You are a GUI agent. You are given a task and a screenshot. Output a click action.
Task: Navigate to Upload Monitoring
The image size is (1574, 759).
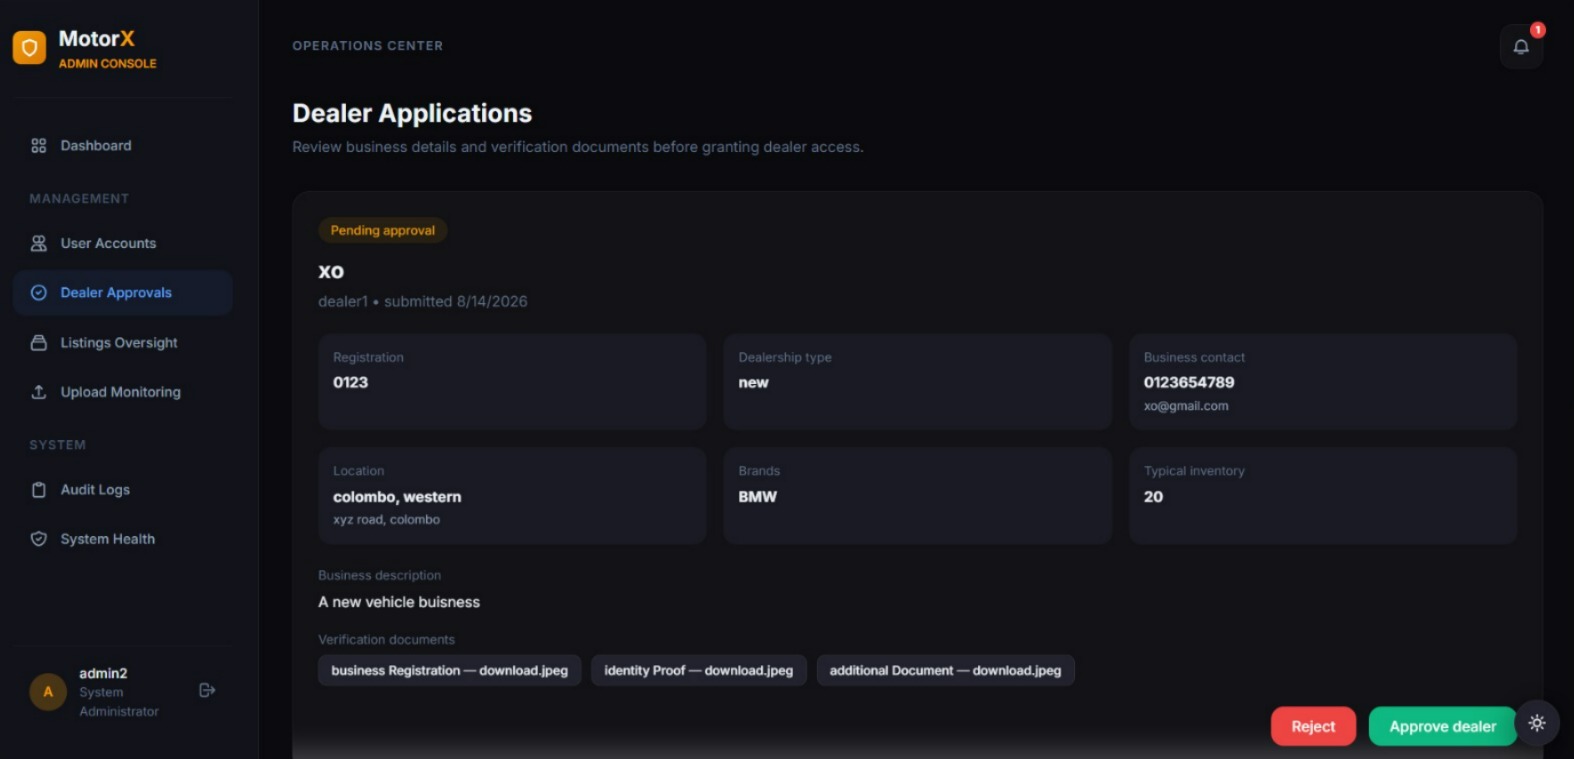click(x=123, y=392)
